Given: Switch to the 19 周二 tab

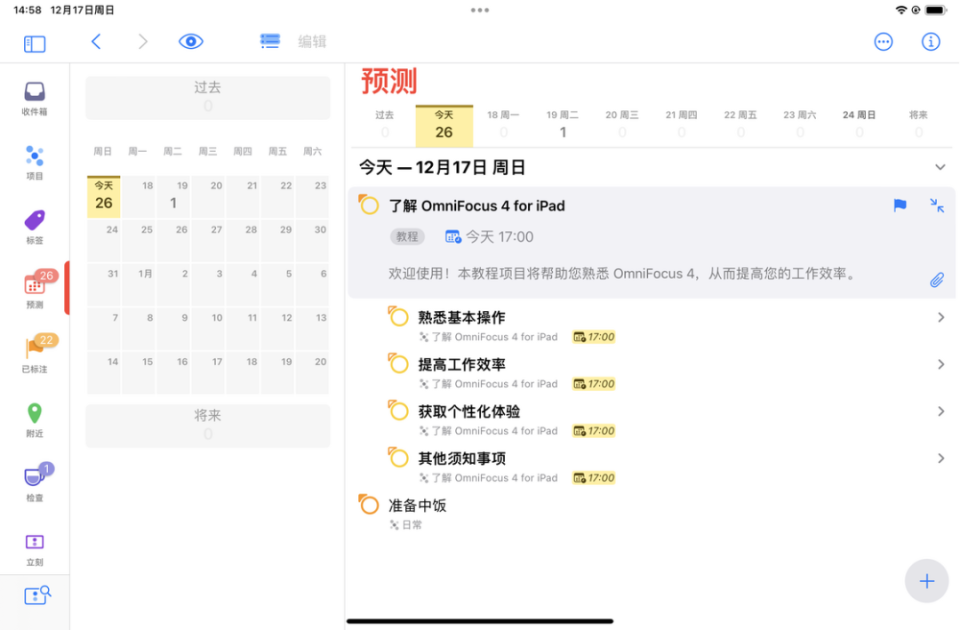Looking at the screenshot, I should click(x=563, y=124).
